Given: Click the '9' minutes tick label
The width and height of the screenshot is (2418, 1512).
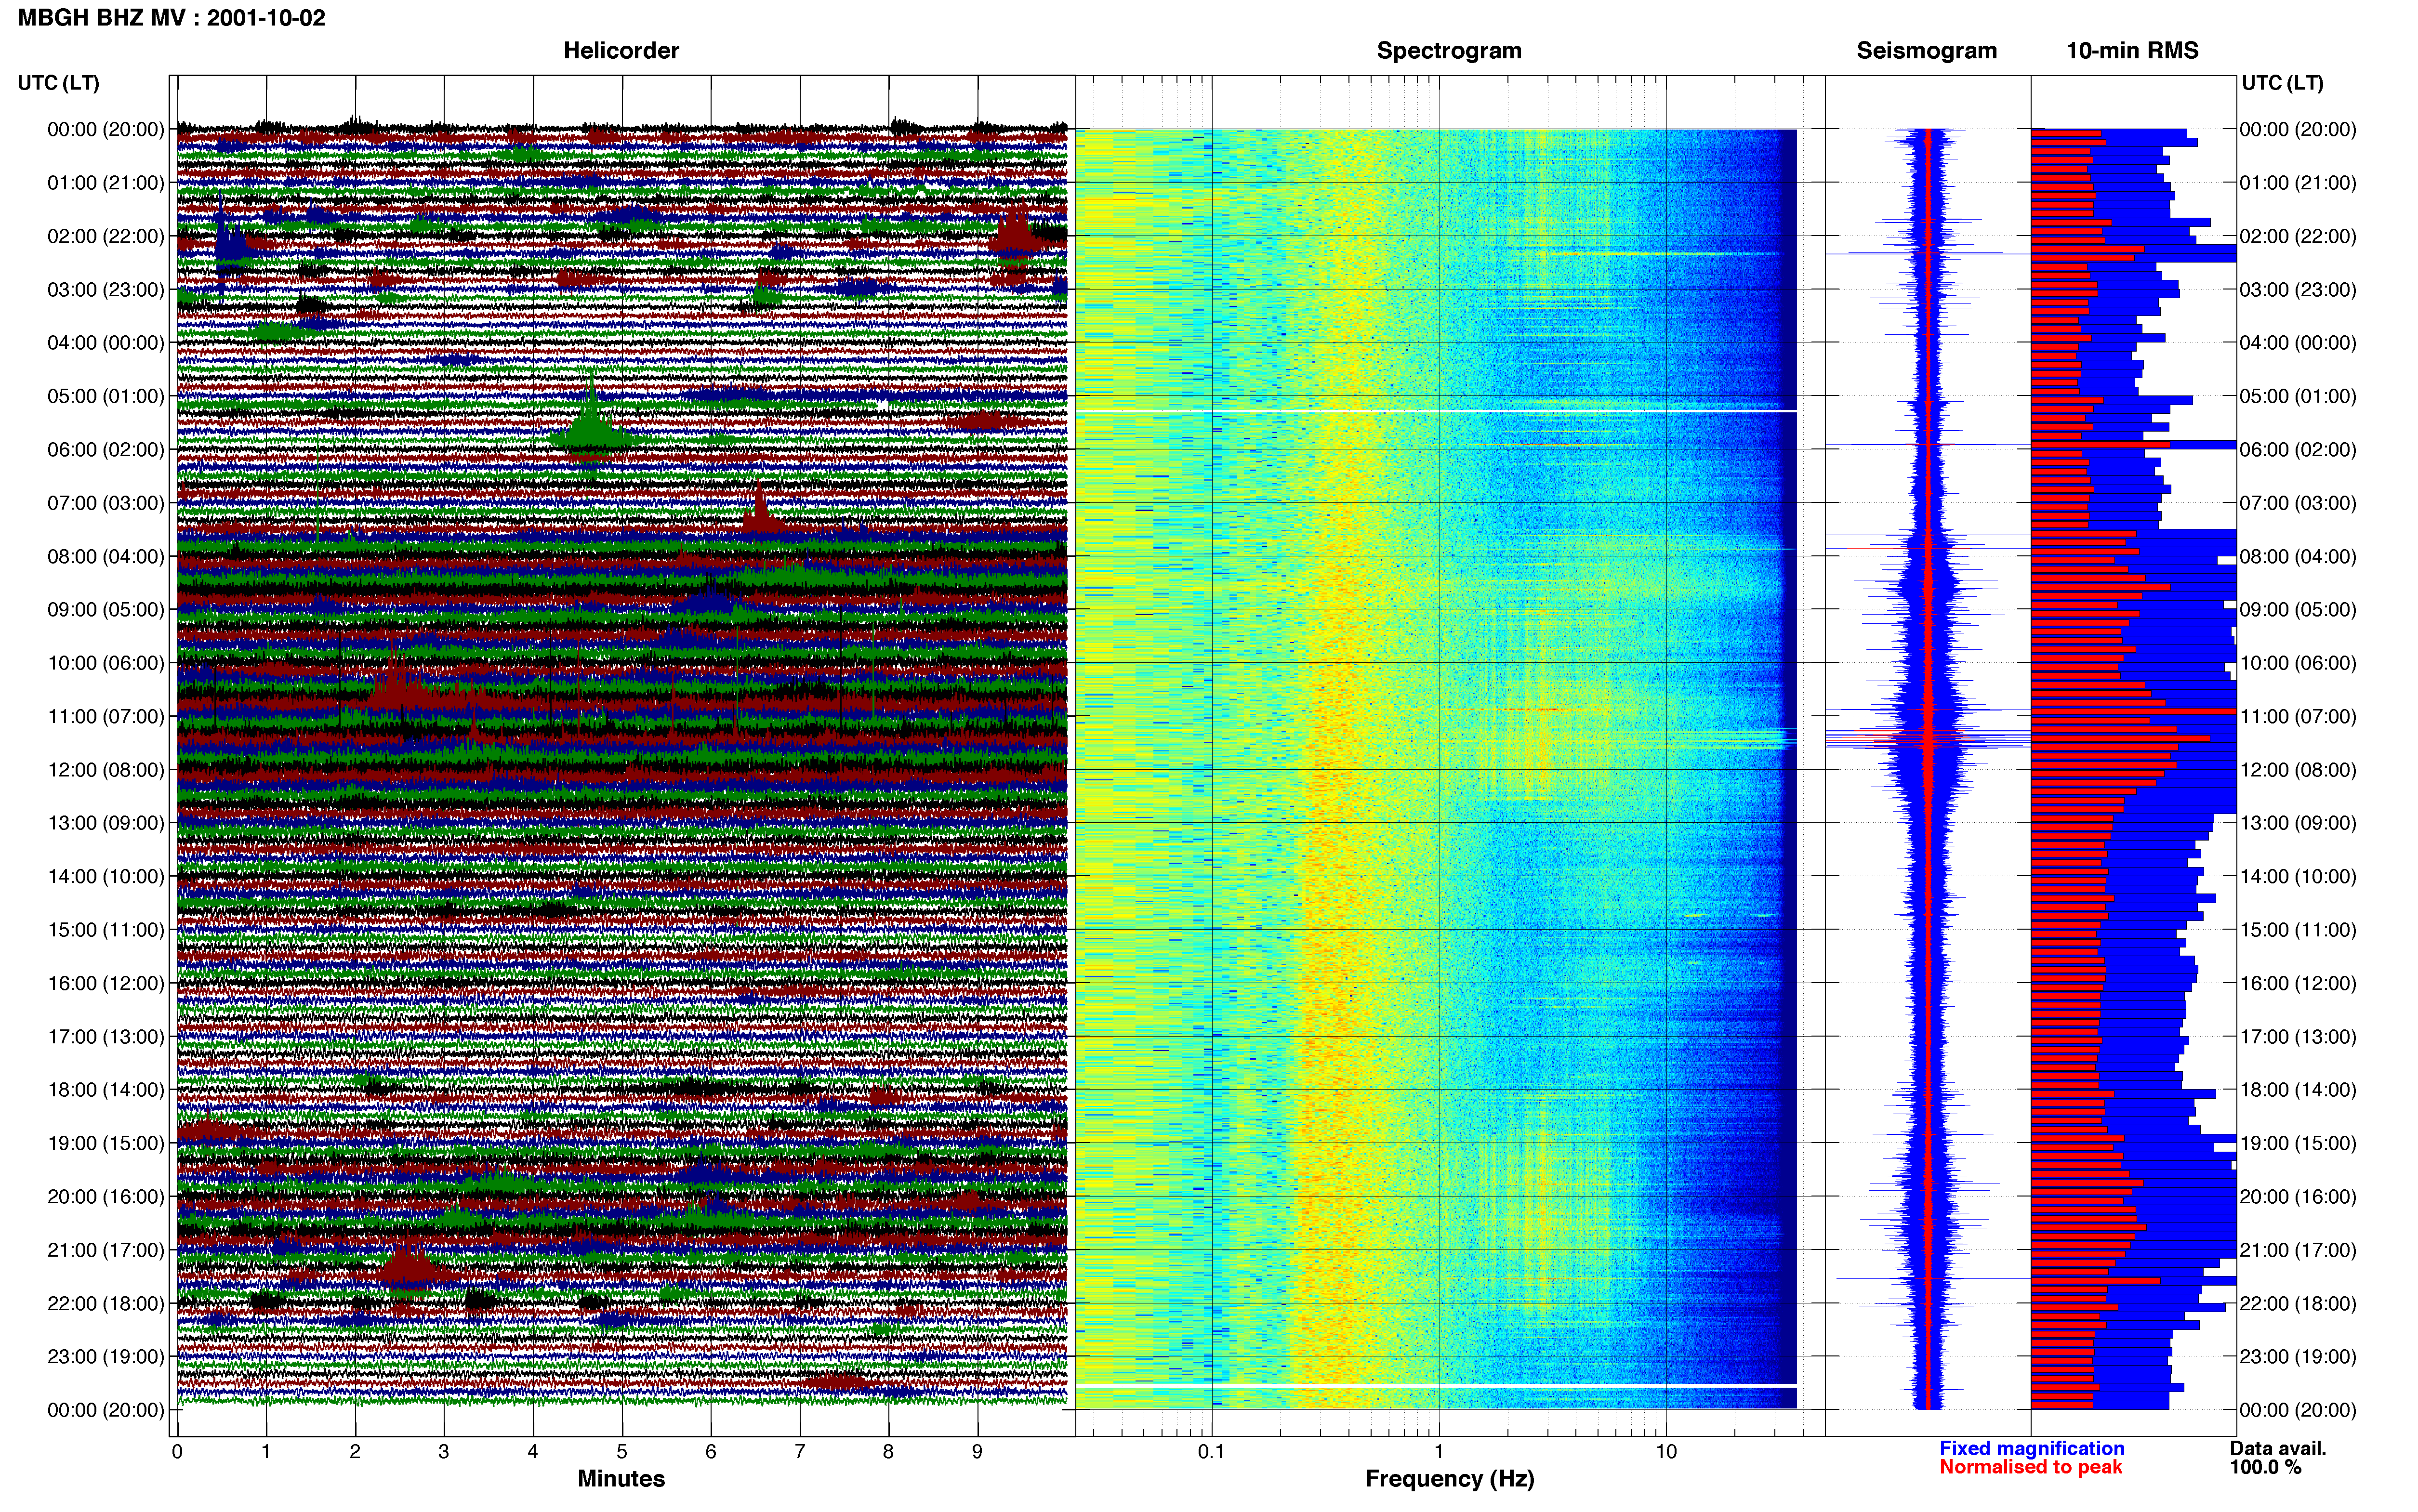Looking at the screenshot, I should click(x=977, y=1452).
